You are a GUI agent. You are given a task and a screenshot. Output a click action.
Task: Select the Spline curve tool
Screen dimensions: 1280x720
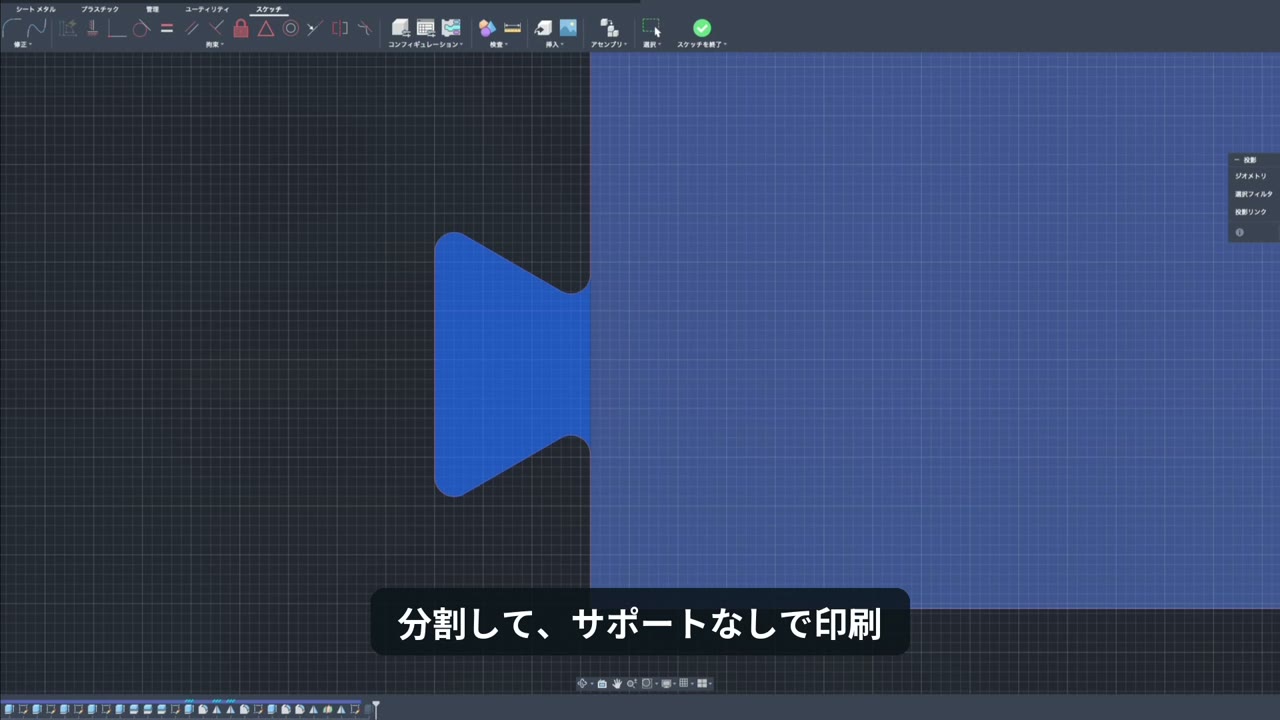tap(36, 28)
